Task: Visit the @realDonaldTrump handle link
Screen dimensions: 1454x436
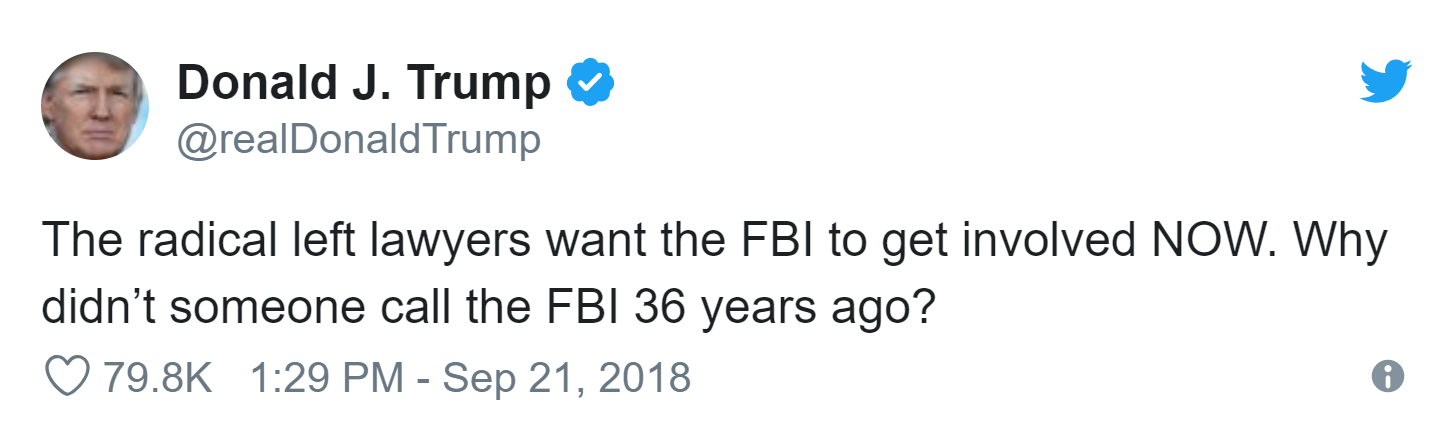Action: point(358,139)
